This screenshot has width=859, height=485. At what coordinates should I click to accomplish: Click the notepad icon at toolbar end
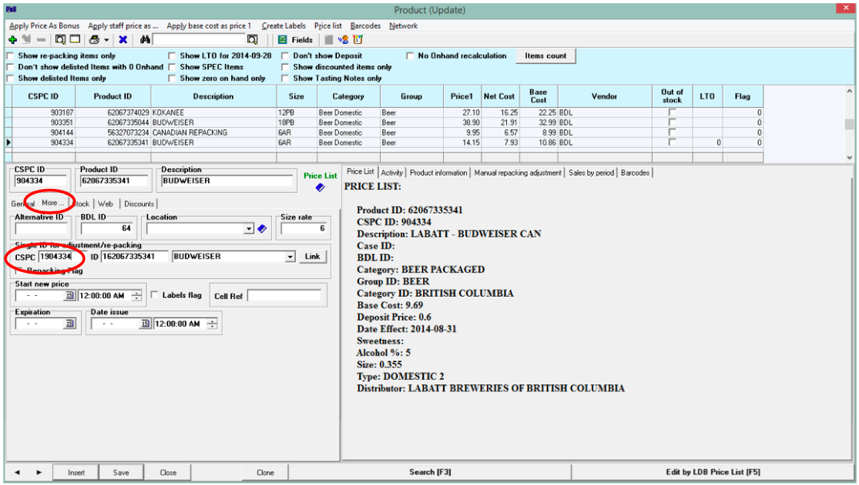coord(358,40)
